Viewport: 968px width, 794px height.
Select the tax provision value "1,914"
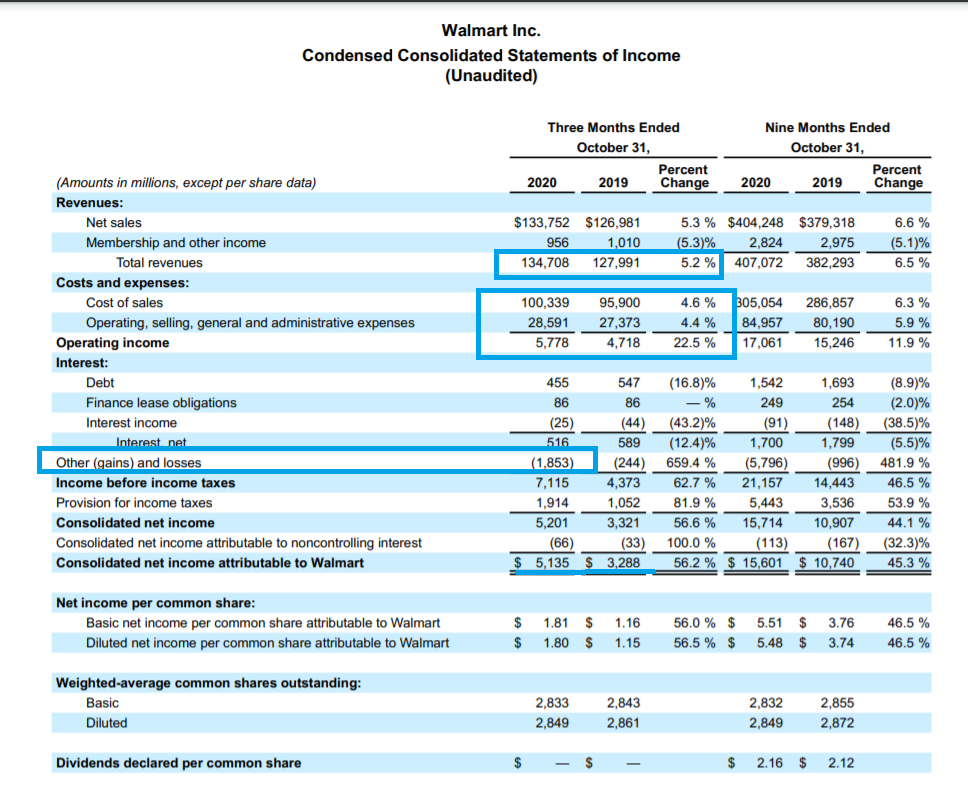(x=552, y=503)
